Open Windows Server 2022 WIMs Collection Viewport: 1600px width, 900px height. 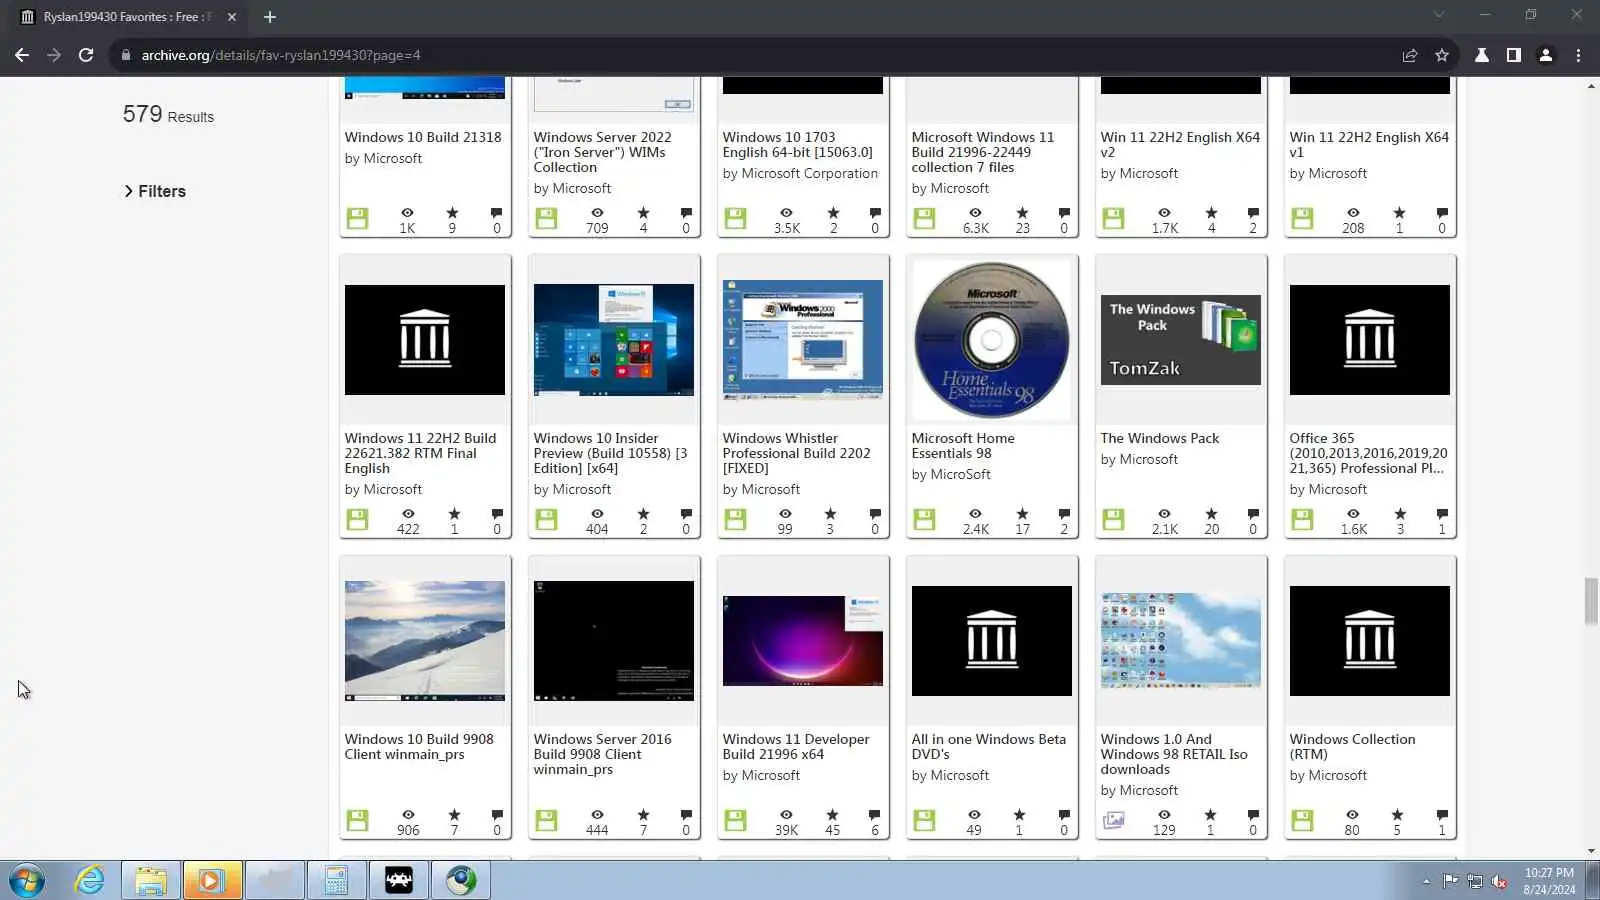pyautogui.click(x=602, y=152)
